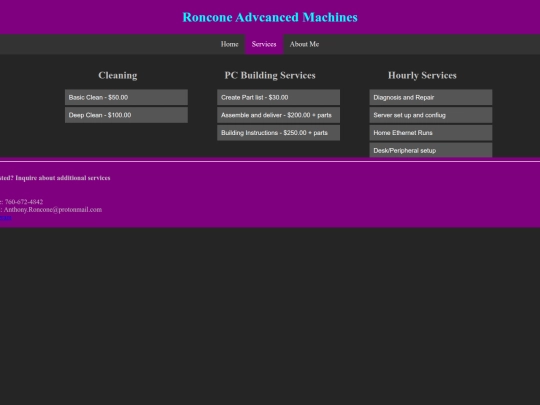Click the Roncone Advanced Machines title
The height and width of the screenshot is (405, 540).
tap(270, 17)
